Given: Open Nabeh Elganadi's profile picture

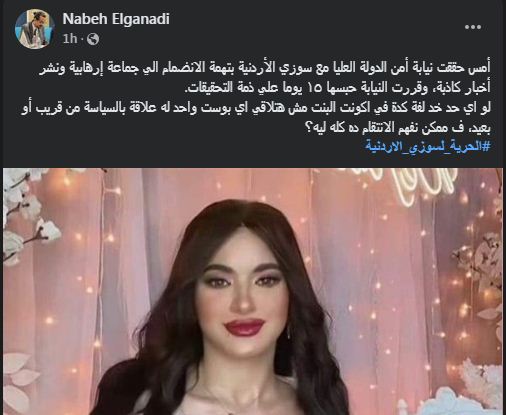Looking at the screenshot, I should click(35, 29).
